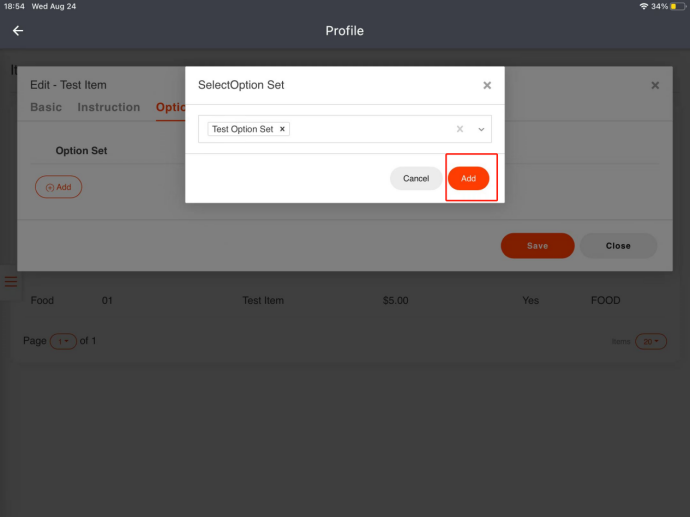Cancel the option set selection
Screen dimensions: 690x518
[x=416, y=178]
